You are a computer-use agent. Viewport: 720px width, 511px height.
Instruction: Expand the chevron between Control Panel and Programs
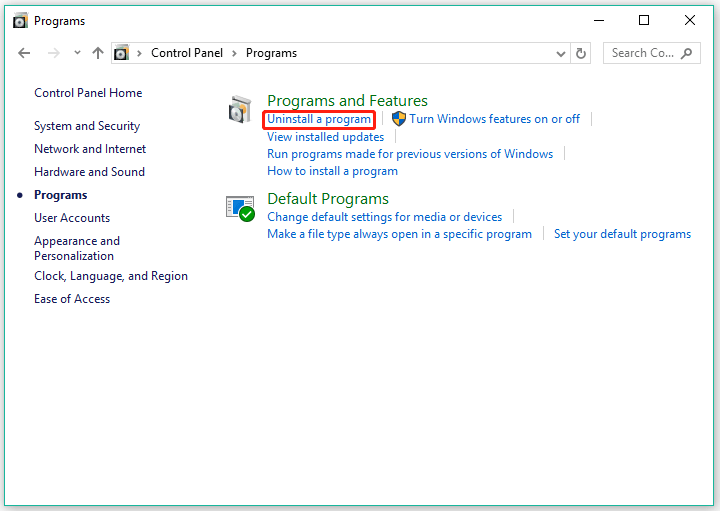pos(234,53)
